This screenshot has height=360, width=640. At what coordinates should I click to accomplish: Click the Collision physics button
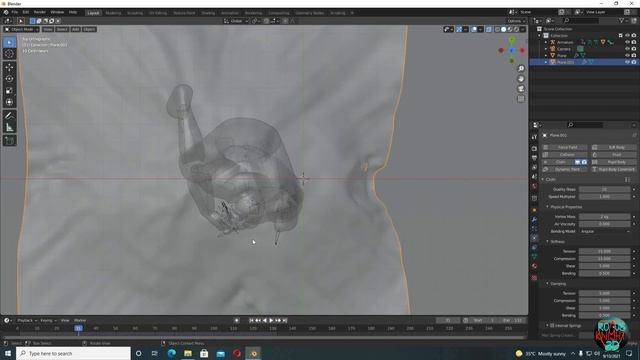pyautogui.click(x=564, y=155)
